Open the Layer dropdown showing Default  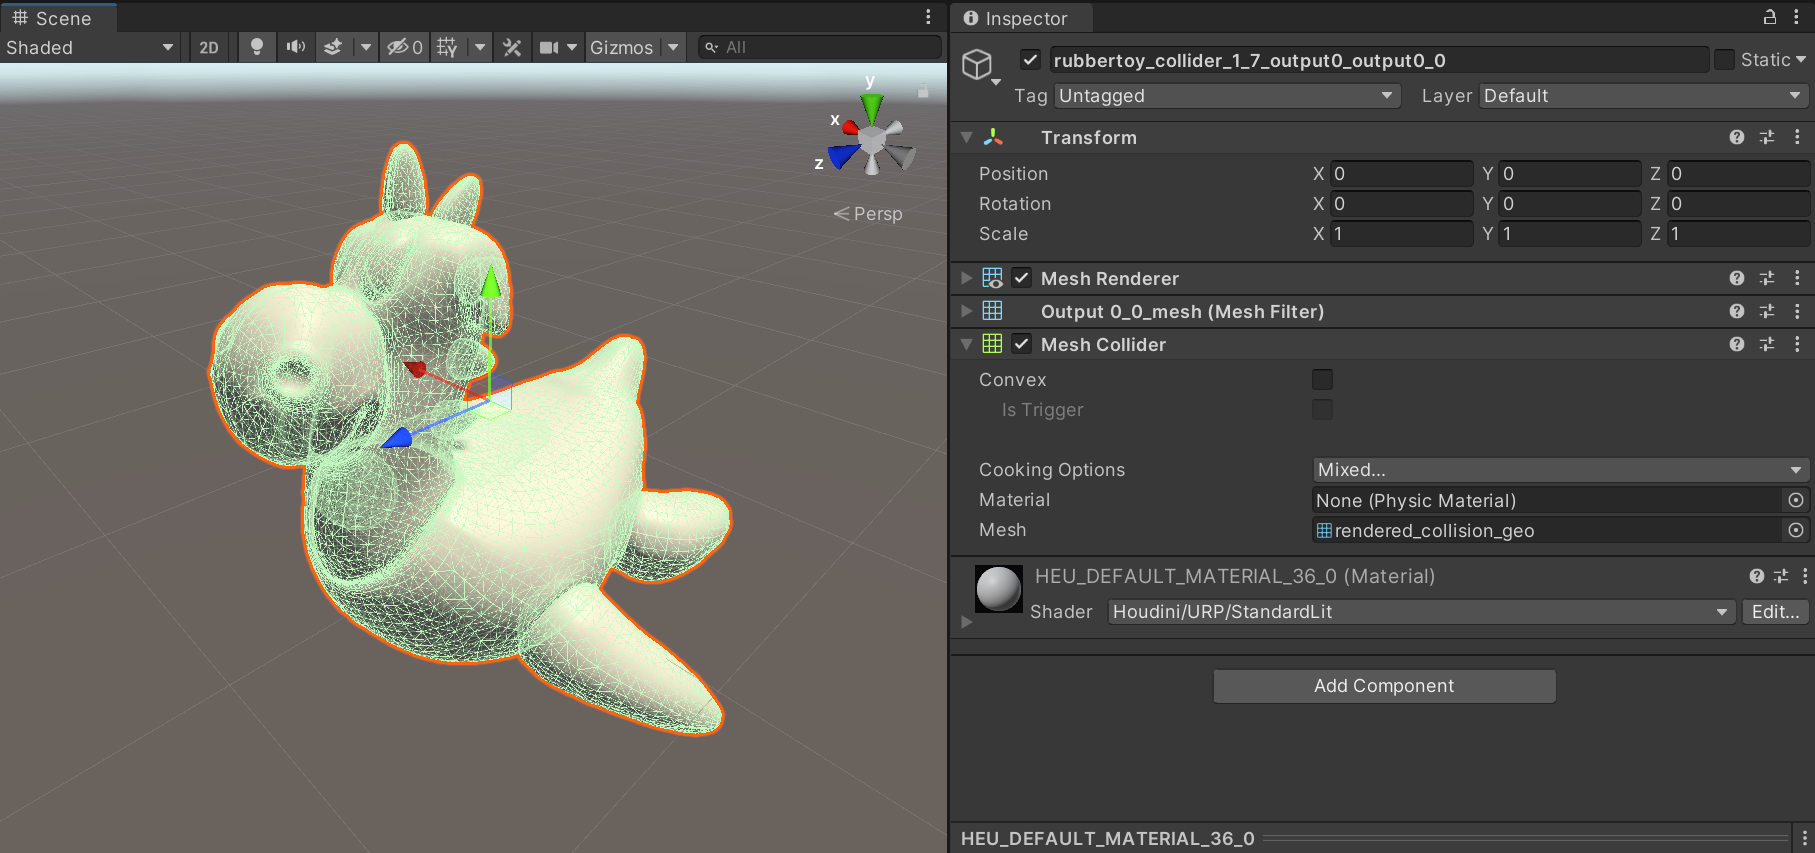pos(1643,96)
